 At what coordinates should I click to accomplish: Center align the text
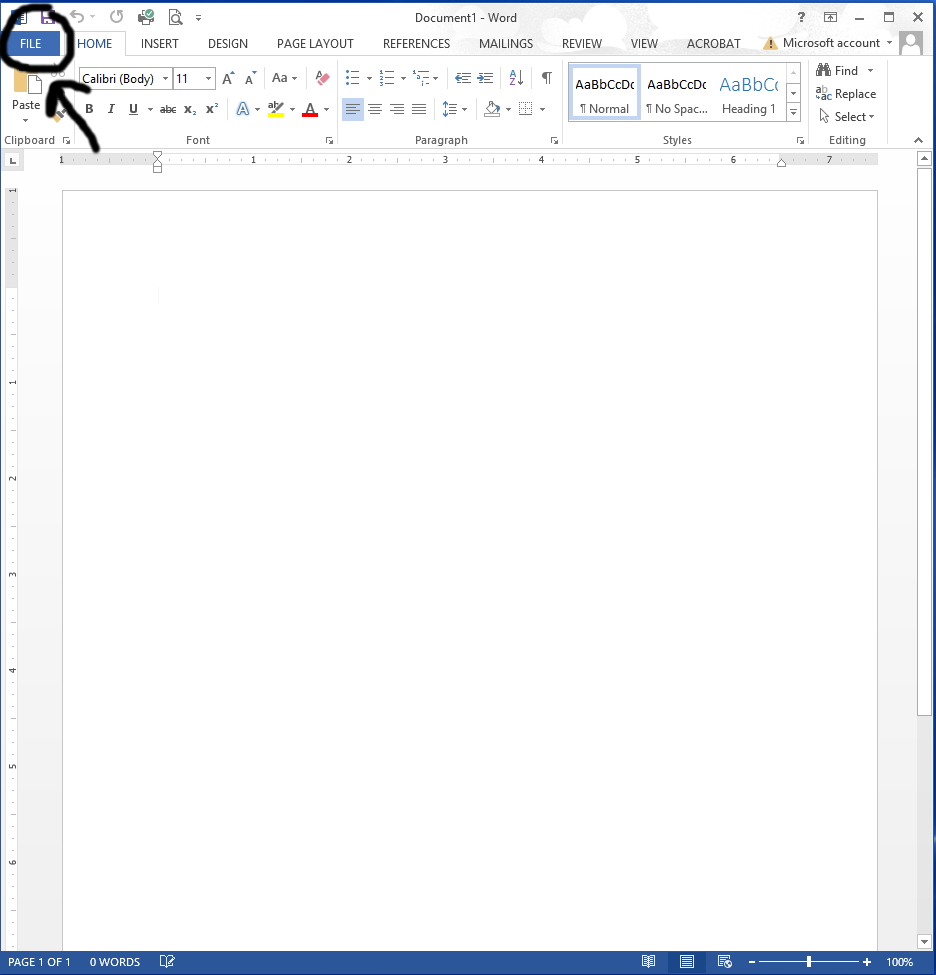tap(375, 109)
